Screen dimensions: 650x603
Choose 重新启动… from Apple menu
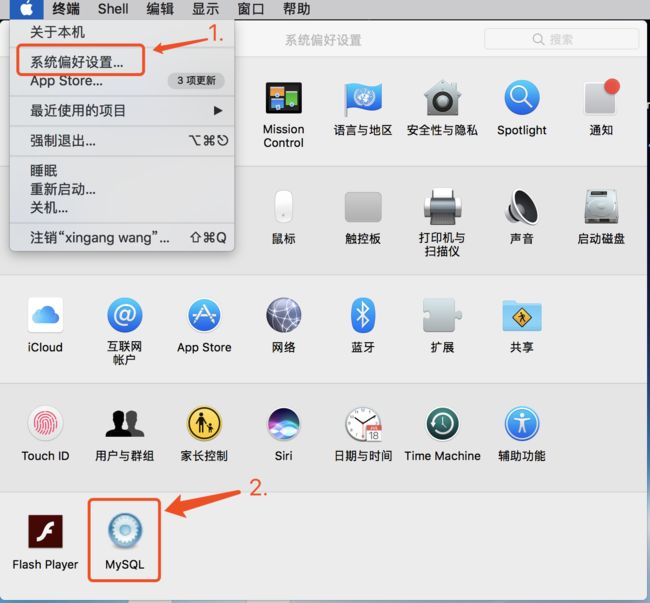pos(122,189)
